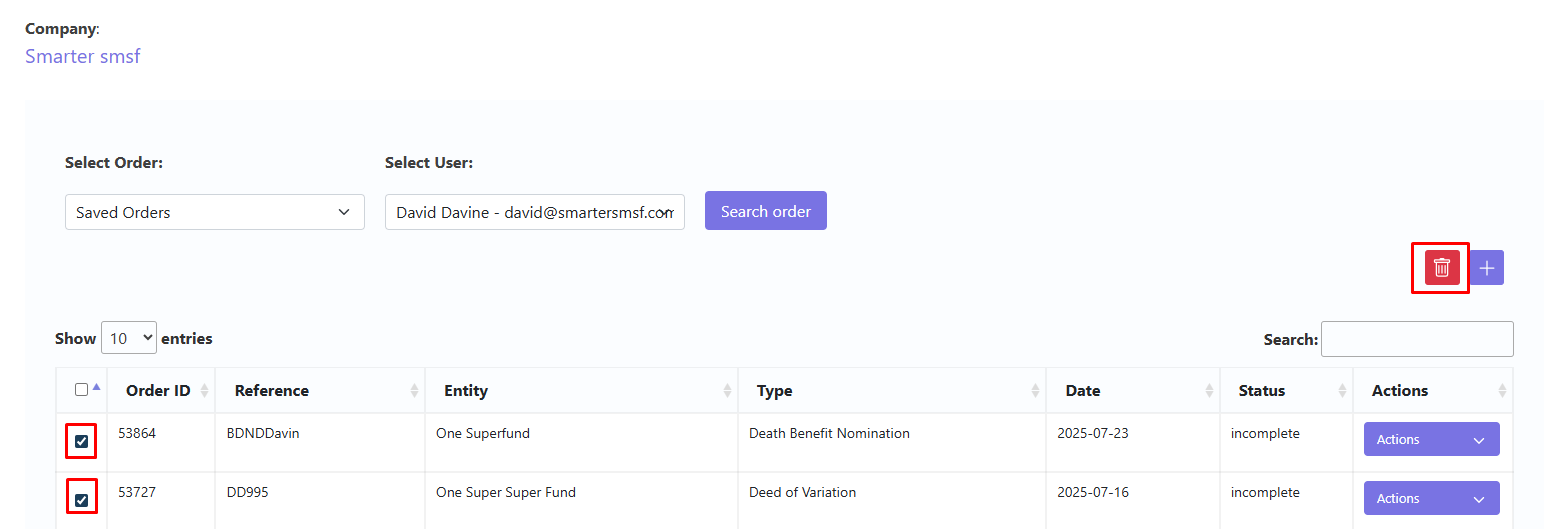Open the Saved Orders dropdown
This screenshot has height=529, width=1552.
point(215,212)
